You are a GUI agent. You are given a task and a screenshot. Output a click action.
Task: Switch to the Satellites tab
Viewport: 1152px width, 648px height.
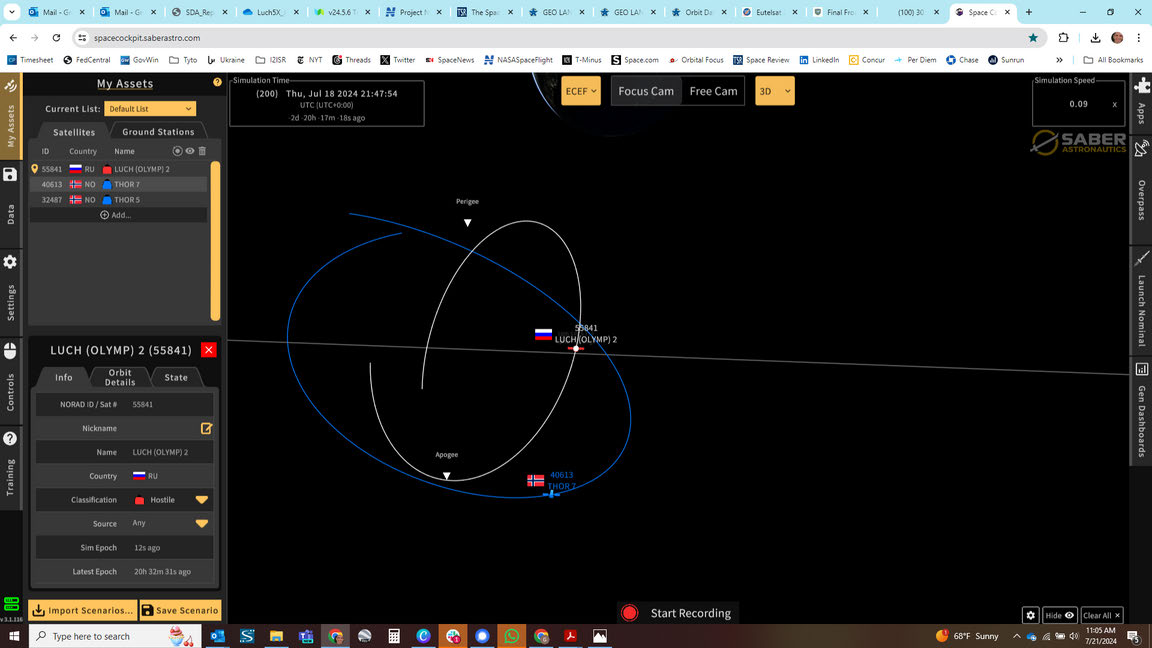73,132
